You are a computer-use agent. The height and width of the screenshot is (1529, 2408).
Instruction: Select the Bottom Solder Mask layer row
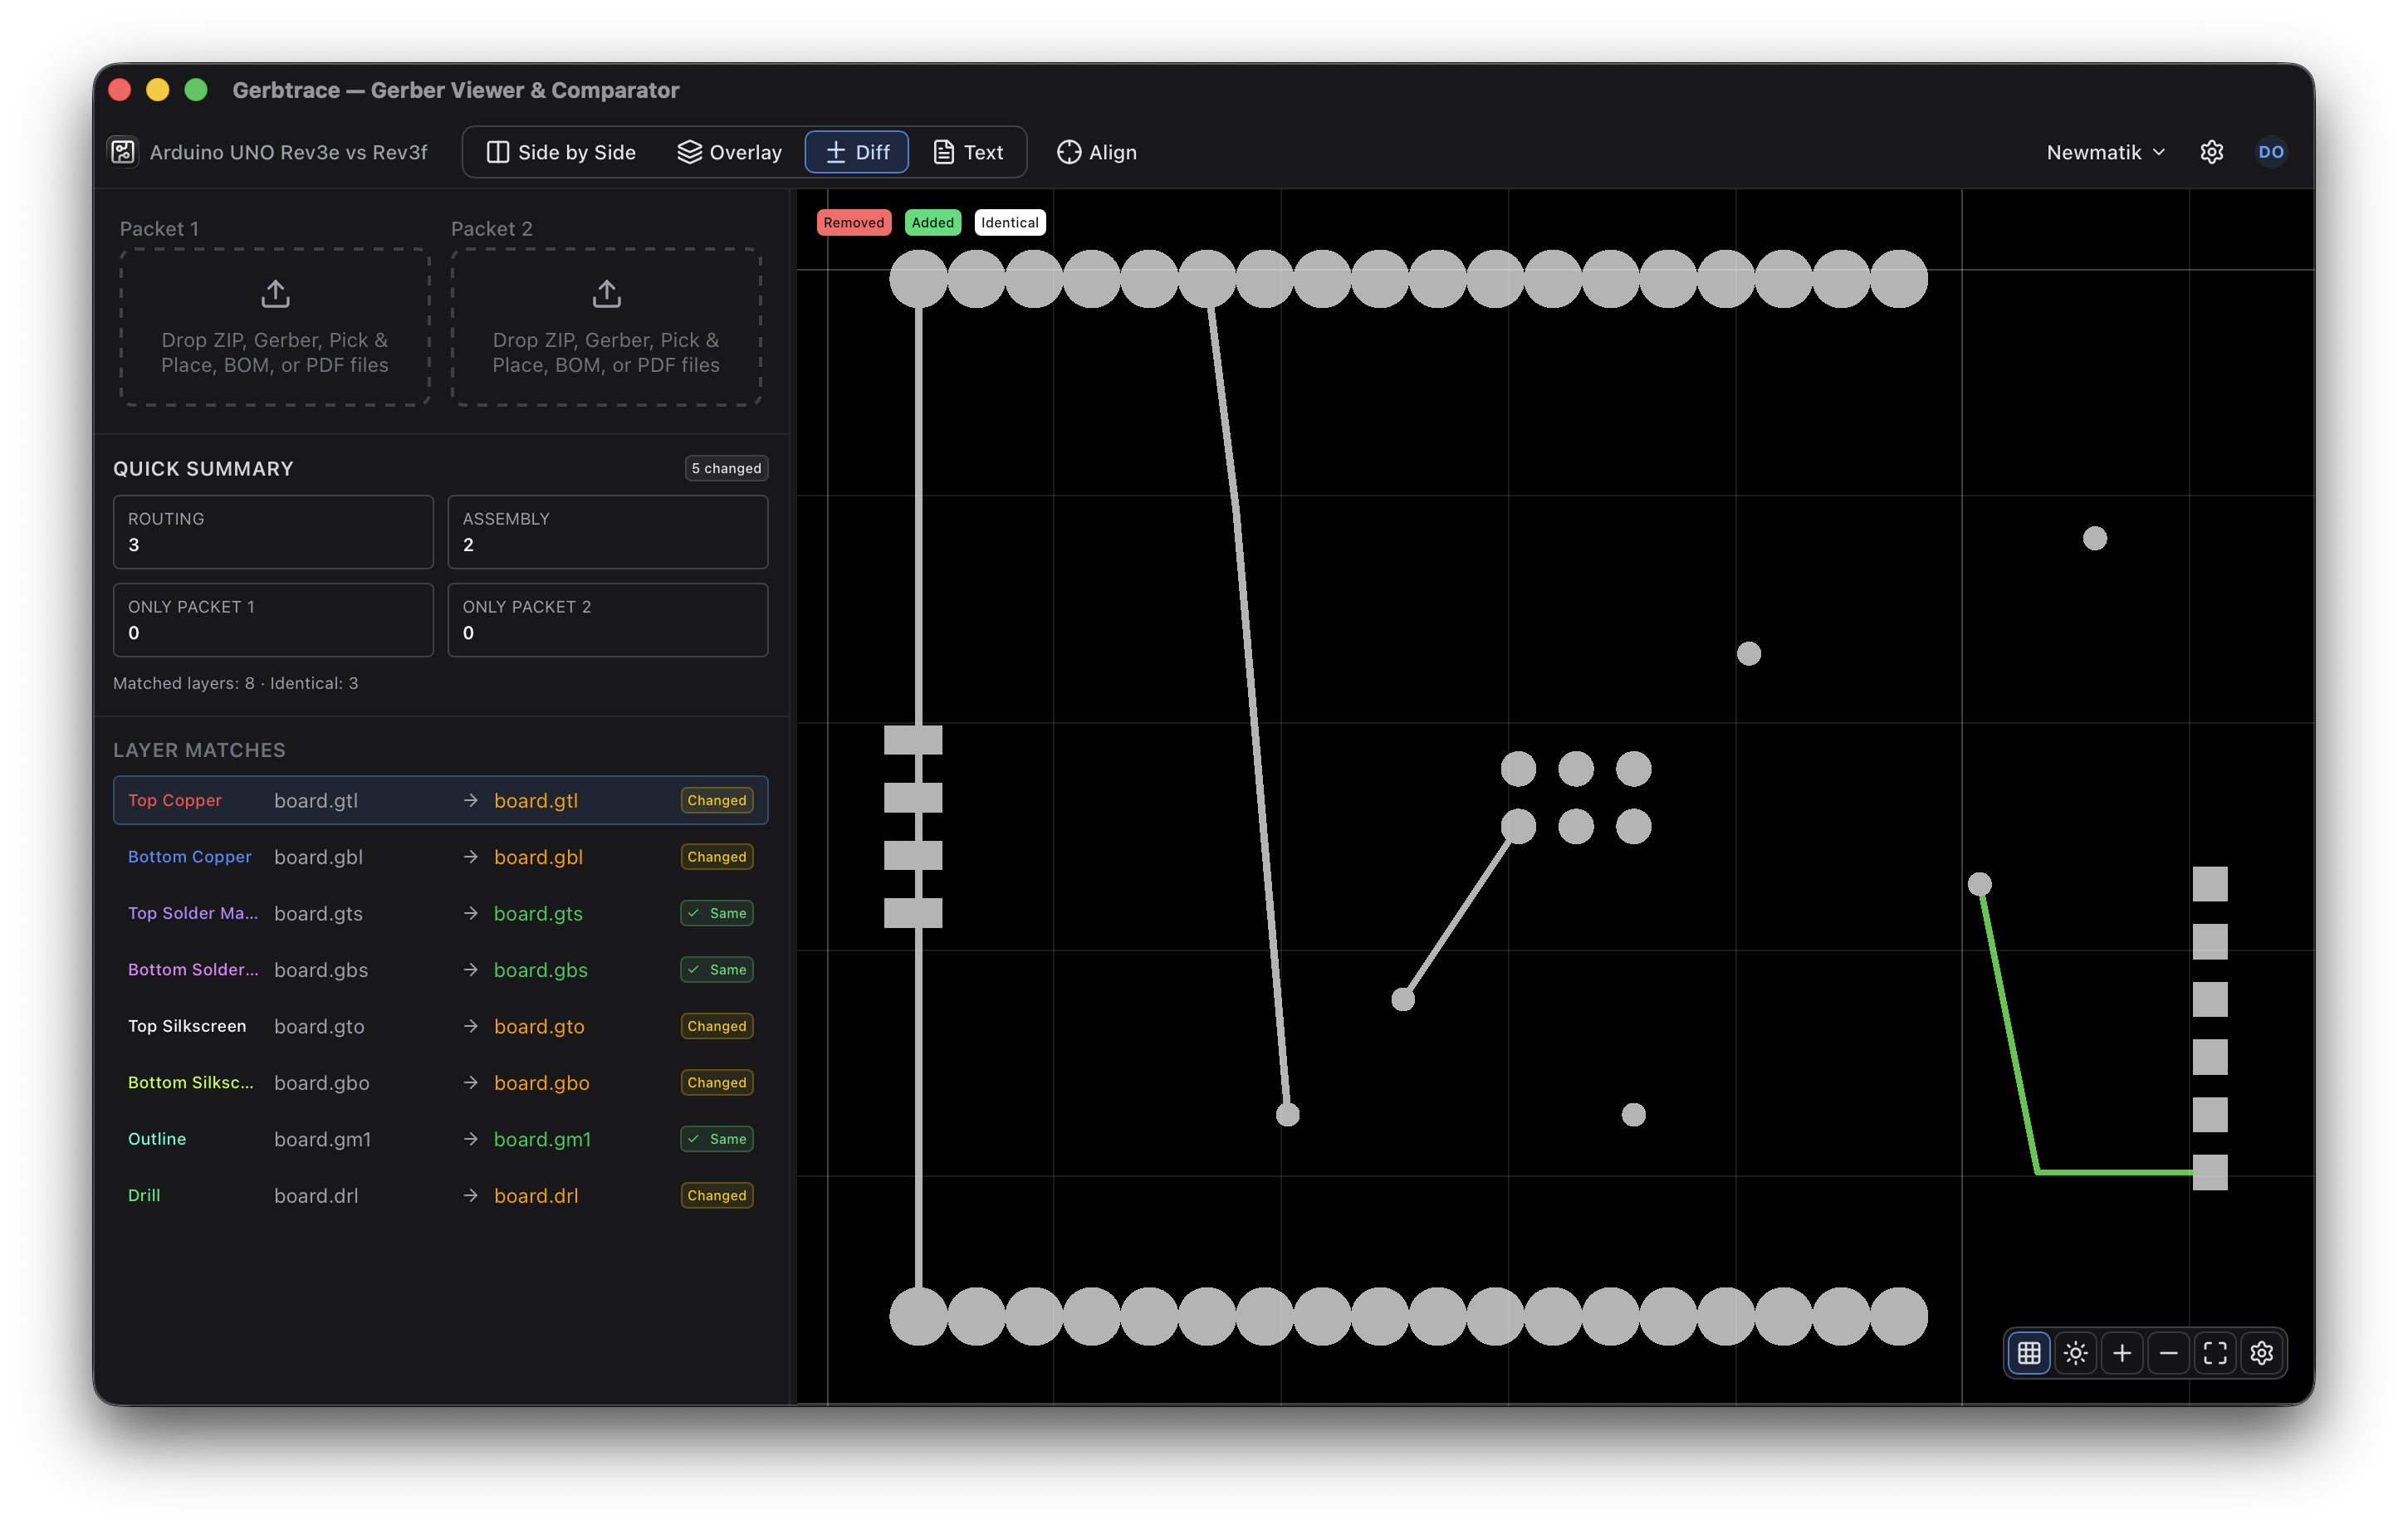[440, 970]
